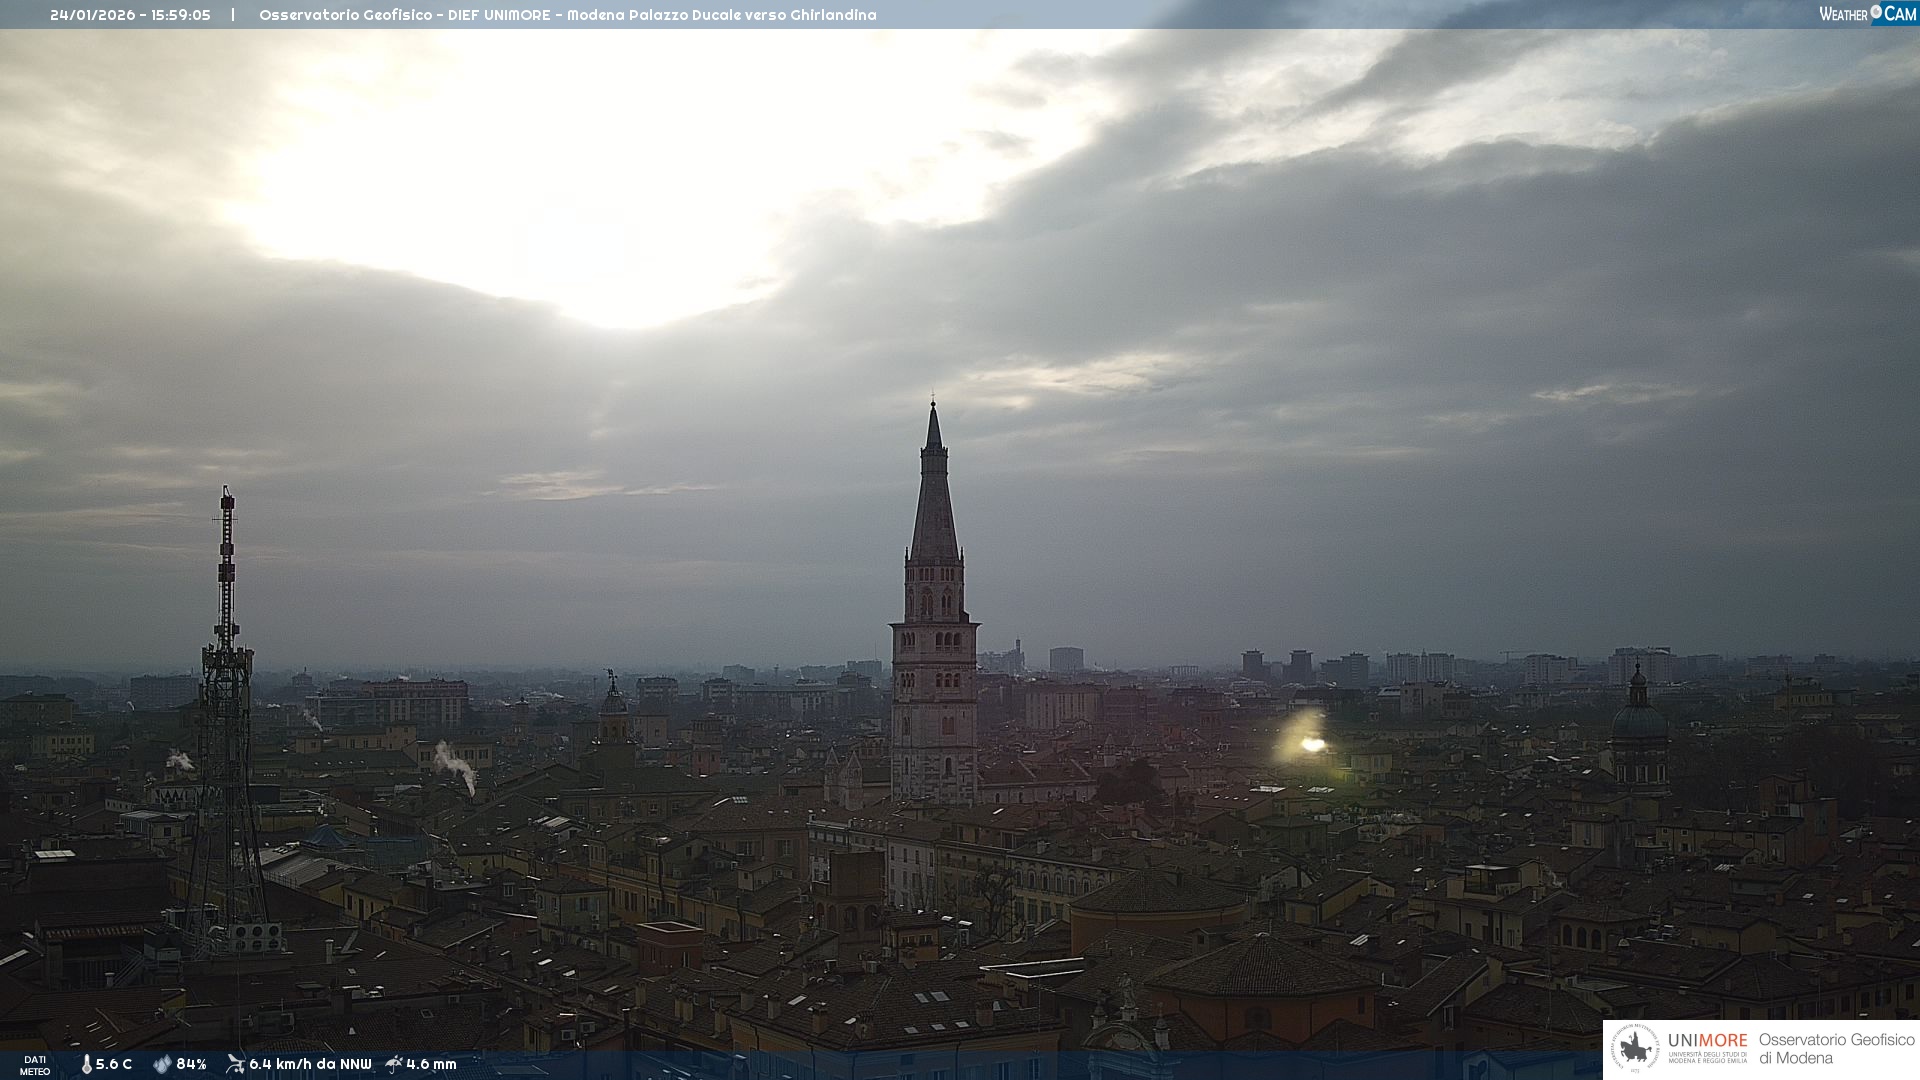Image resolution: width=1920 pixels, height=1080 pixels.
Task: Click the rain umbrella precipitation icon
Action: (x=394, y=1064)
